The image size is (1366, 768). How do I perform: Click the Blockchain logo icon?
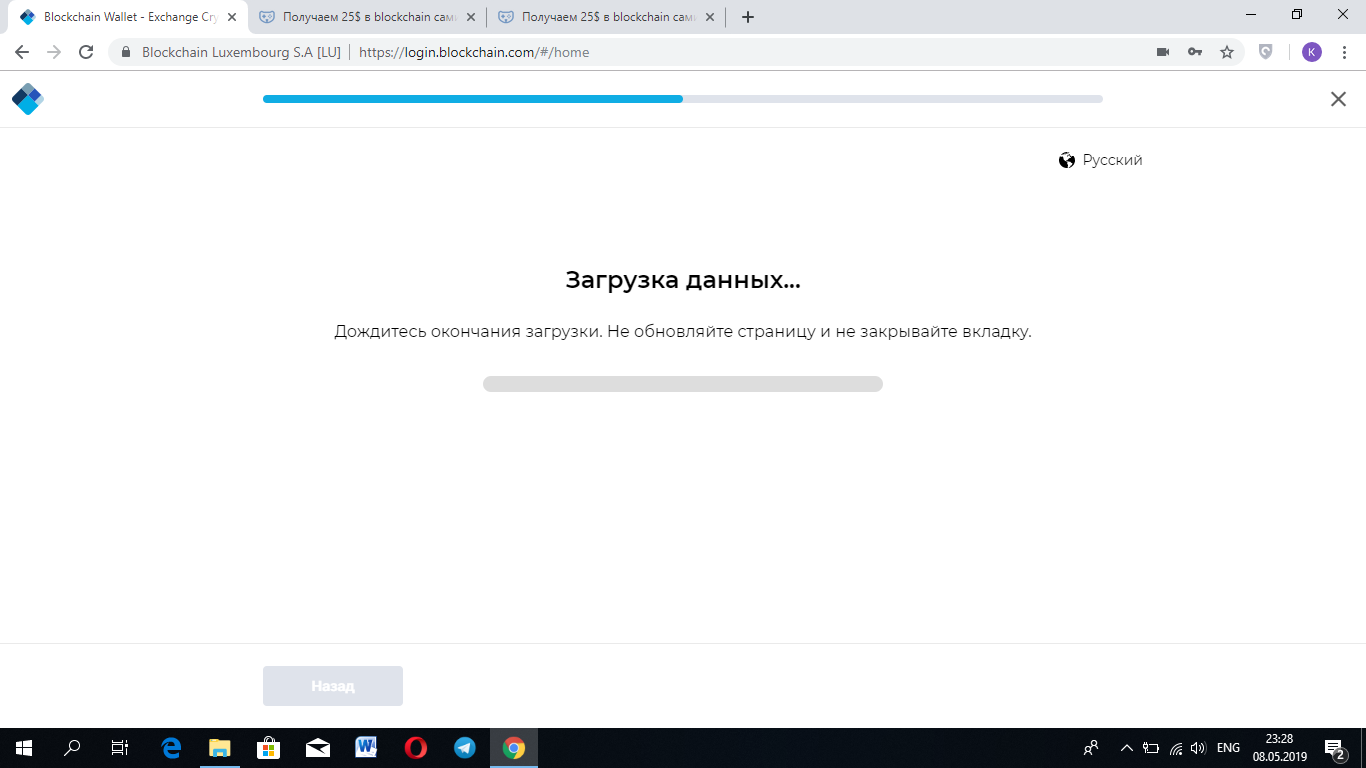28,99
